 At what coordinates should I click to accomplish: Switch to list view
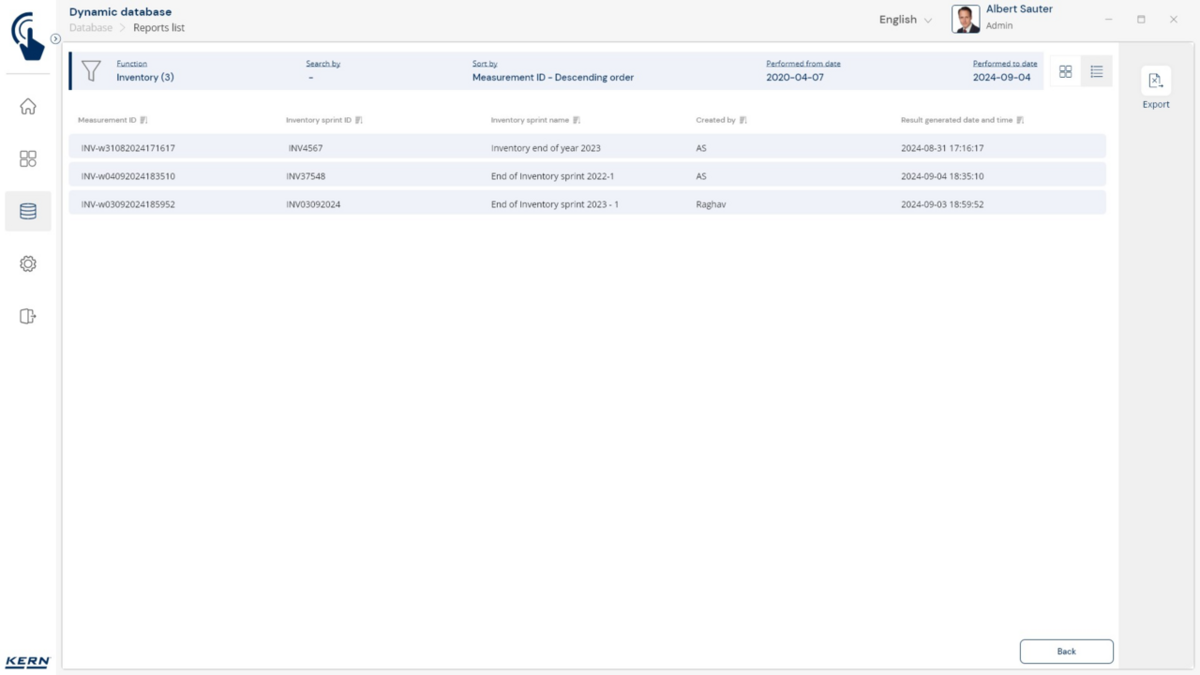point(1096,71)
